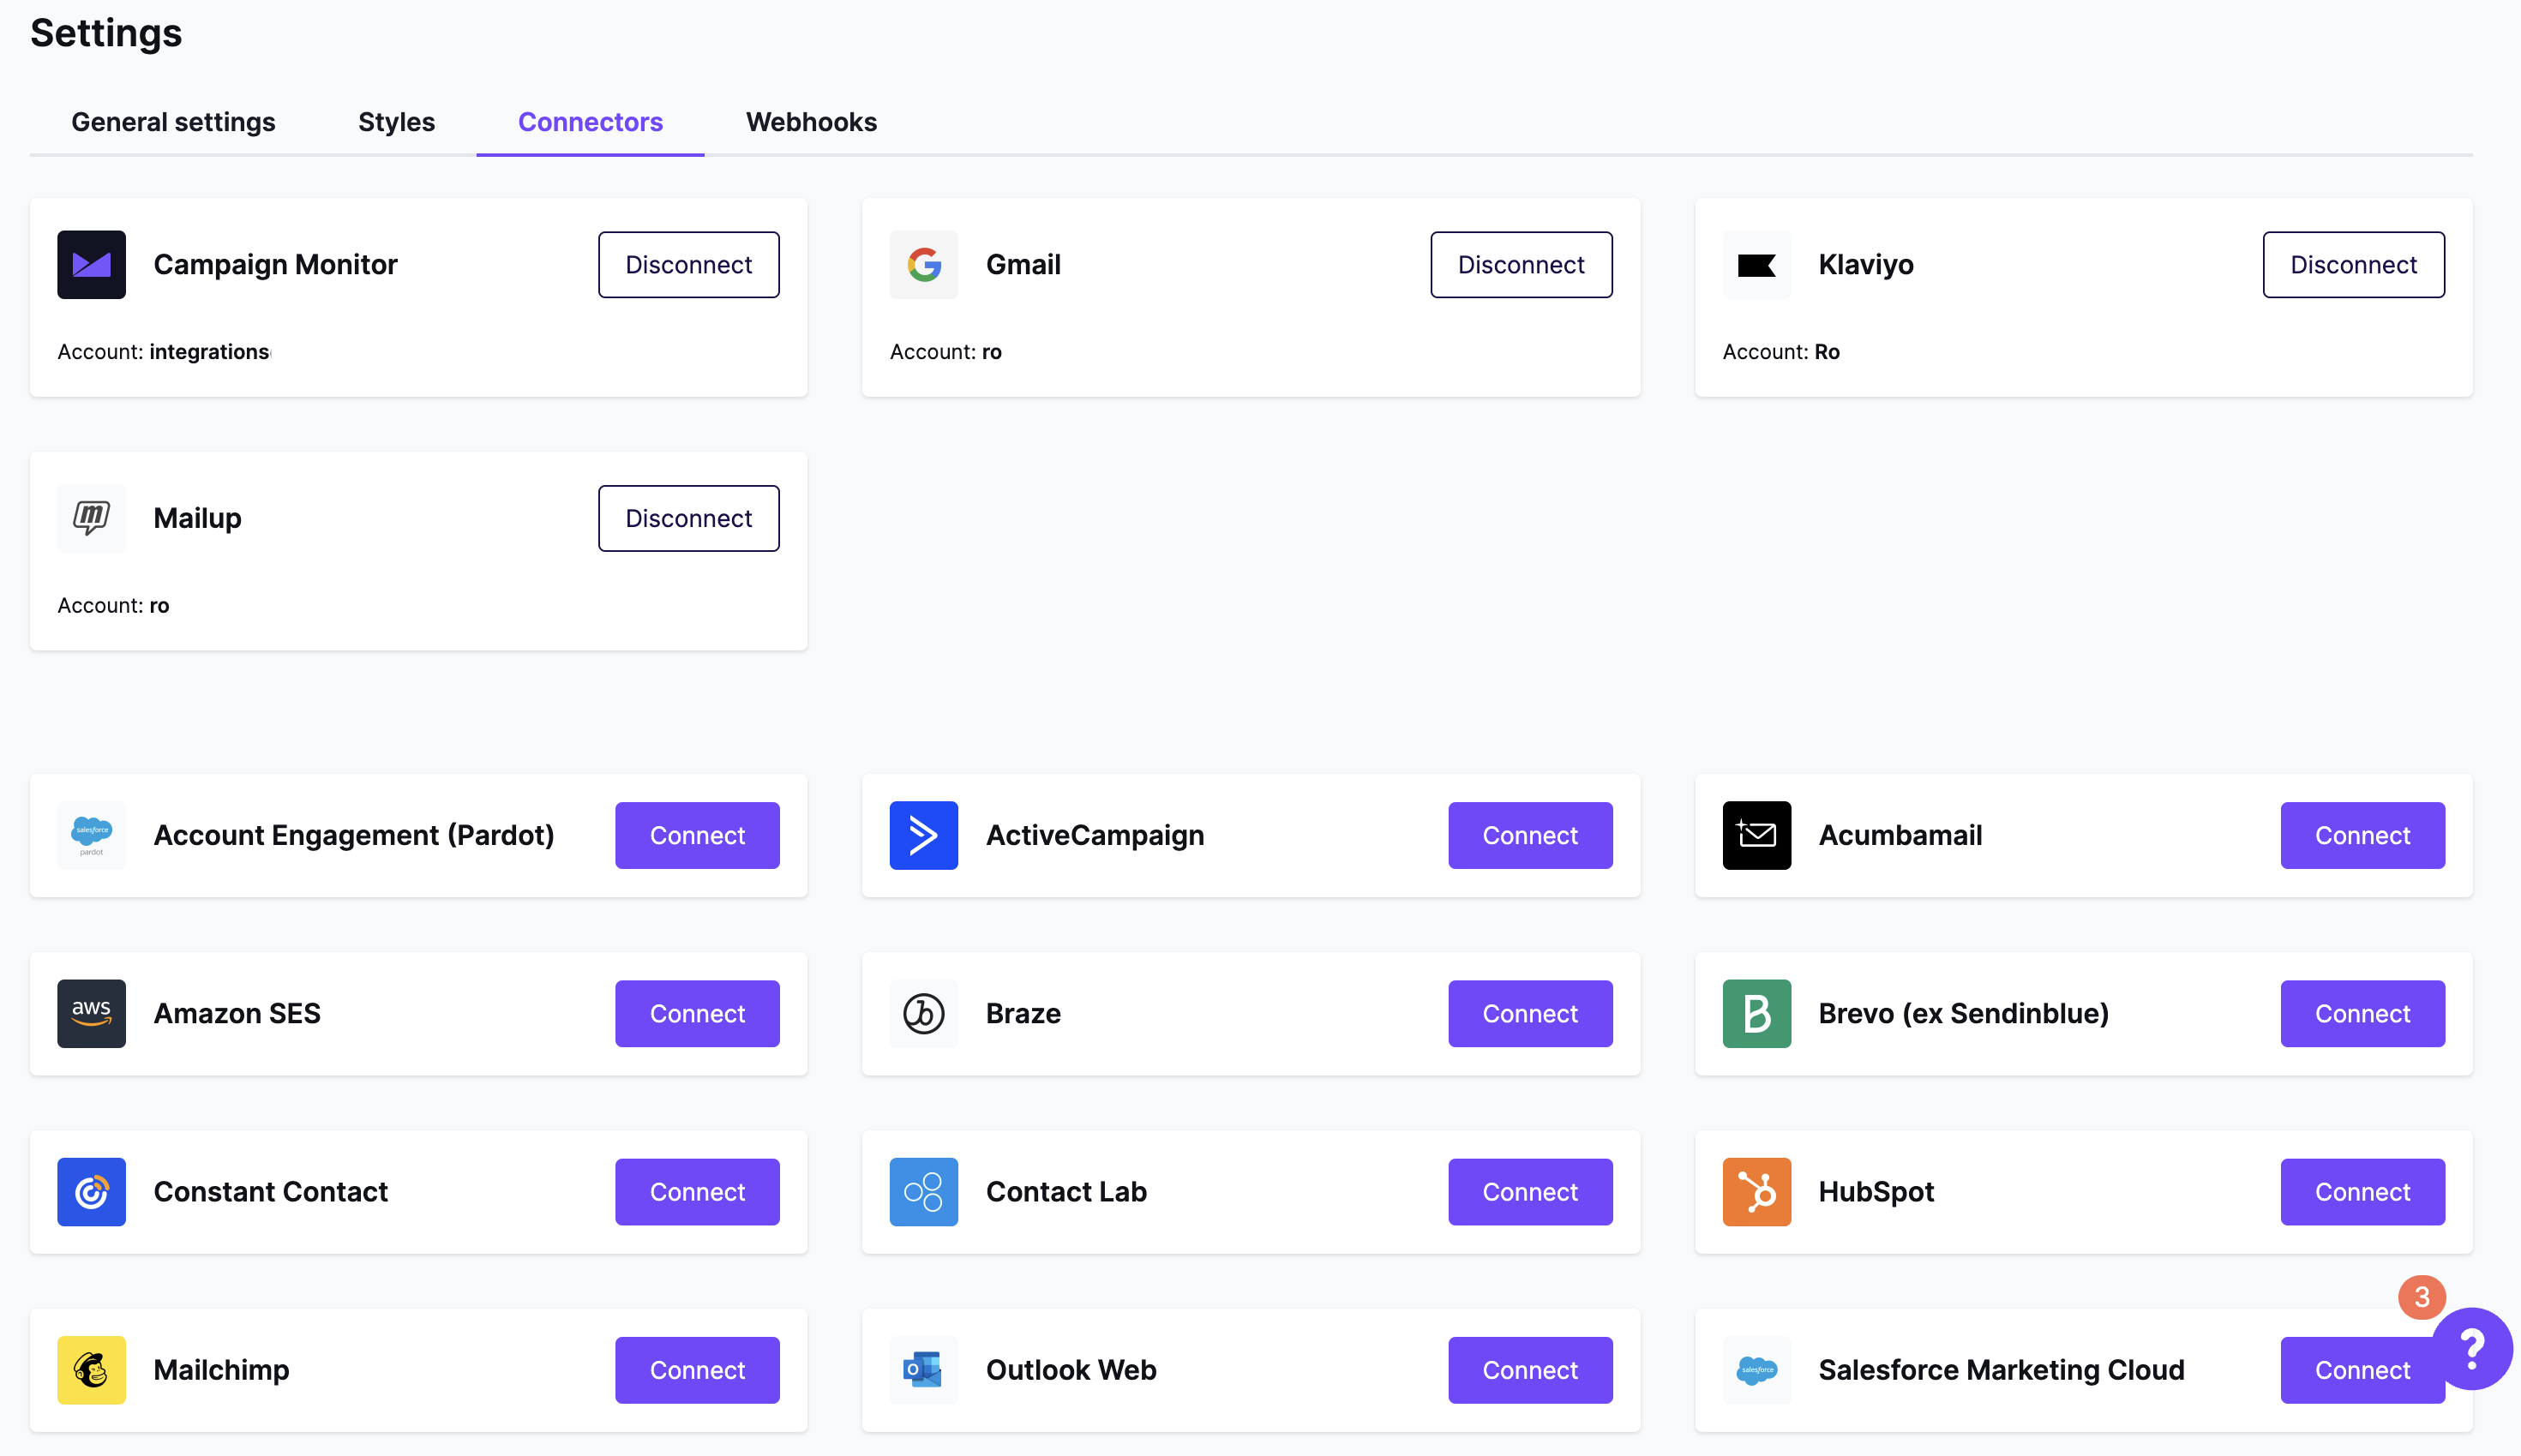Screen dimensions: 2521x1456
Task: Click the Gmail connector name
Action: [1023, 265]
